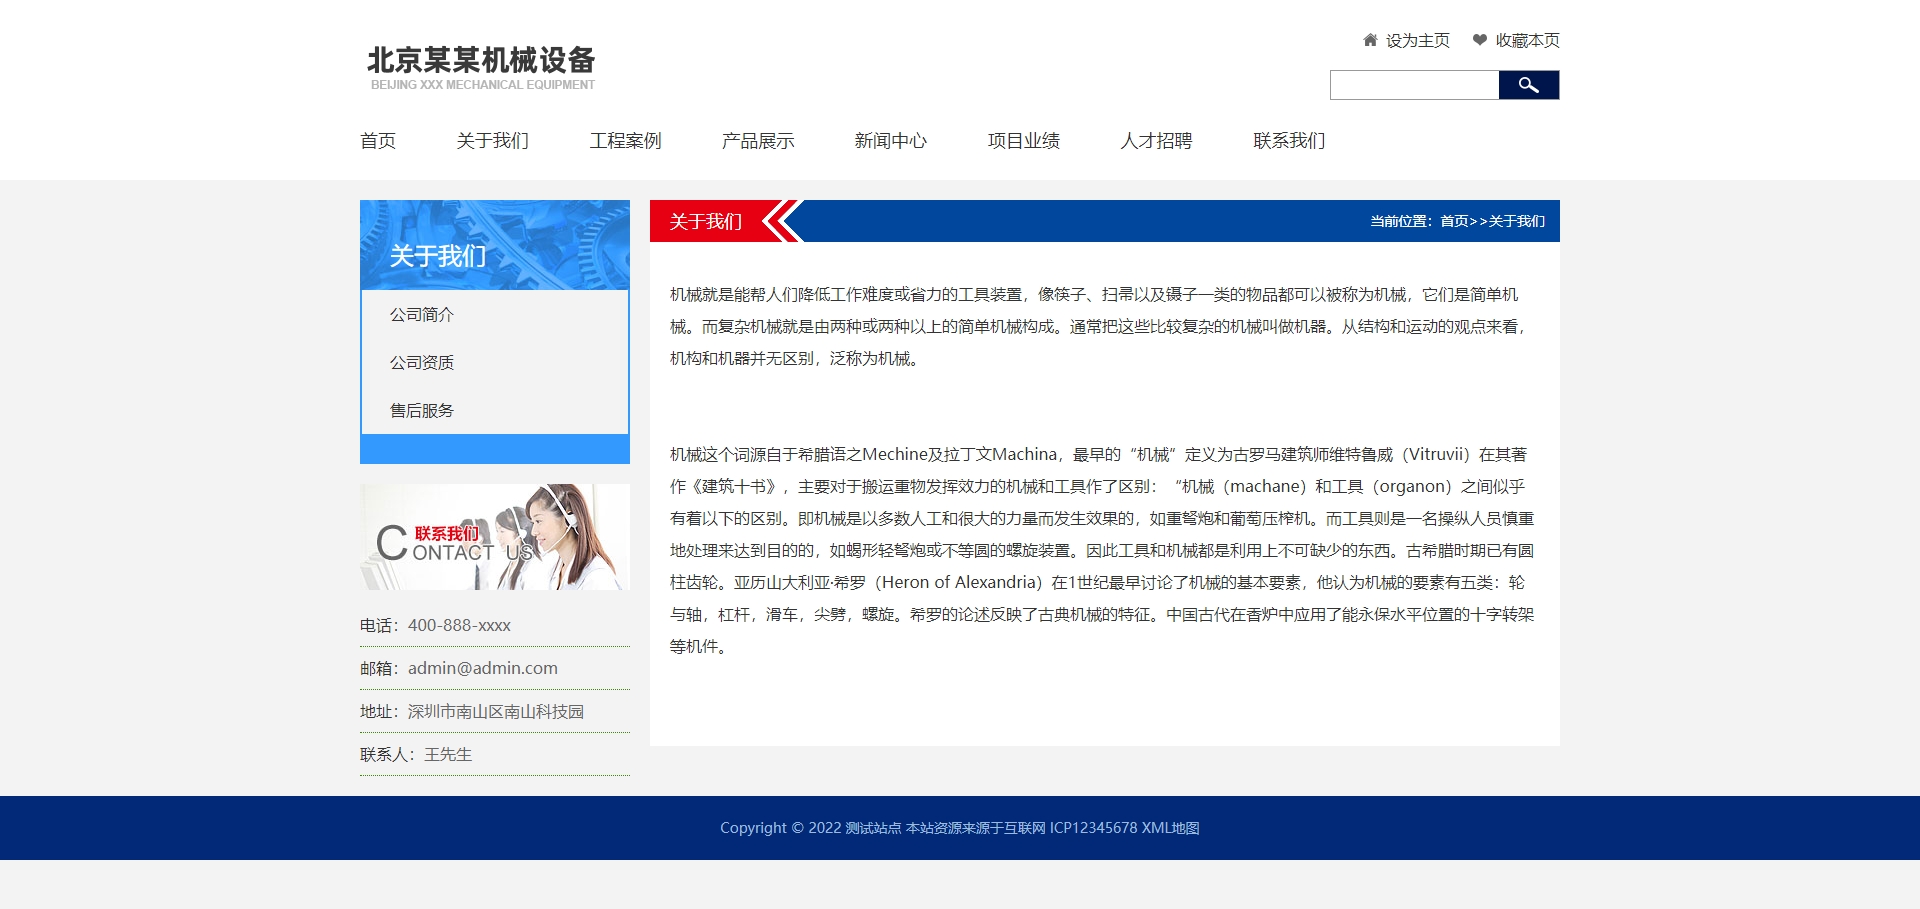Click the heart icon beside 收藏本页
Viewport: 1920px width, 909px height.
pos(1479,40)
